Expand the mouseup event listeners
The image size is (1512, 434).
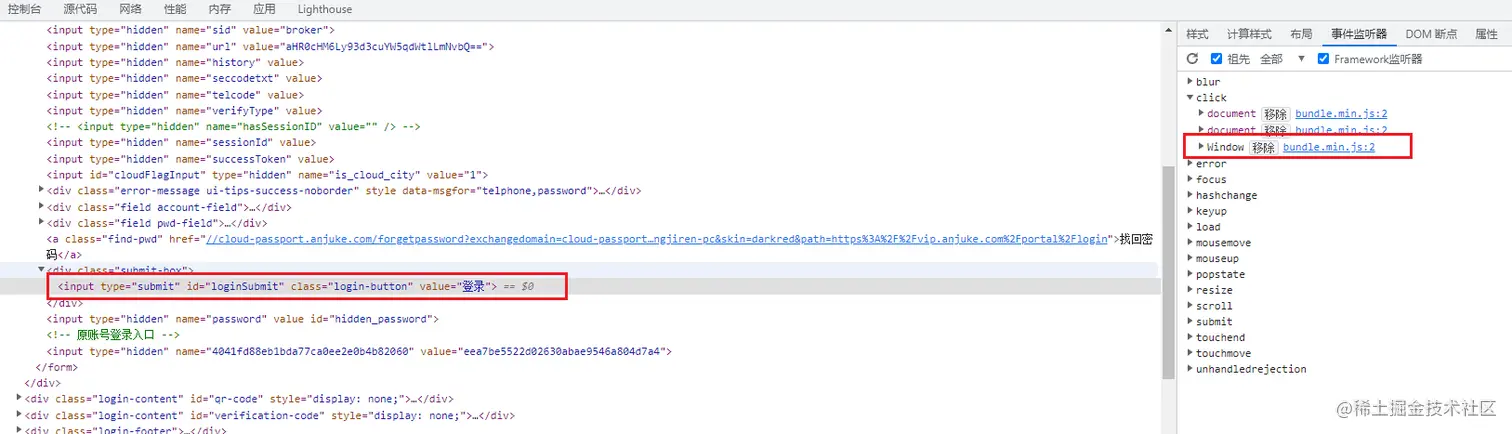(x=1190, y=258)
